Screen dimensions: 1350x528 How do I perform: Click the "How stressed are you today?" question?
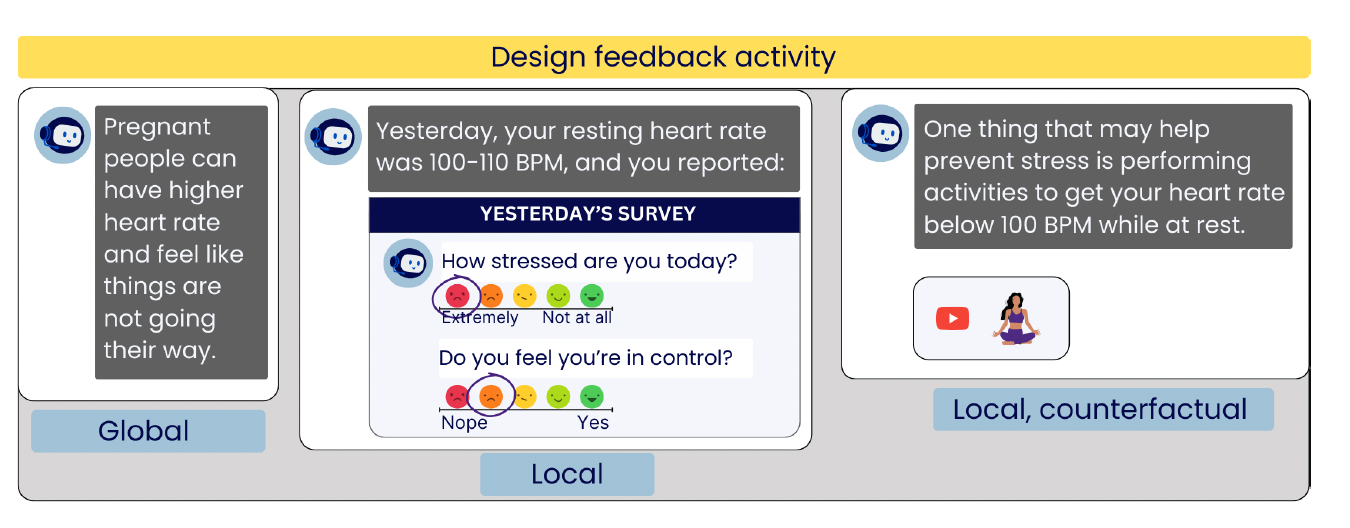point(589,262)
